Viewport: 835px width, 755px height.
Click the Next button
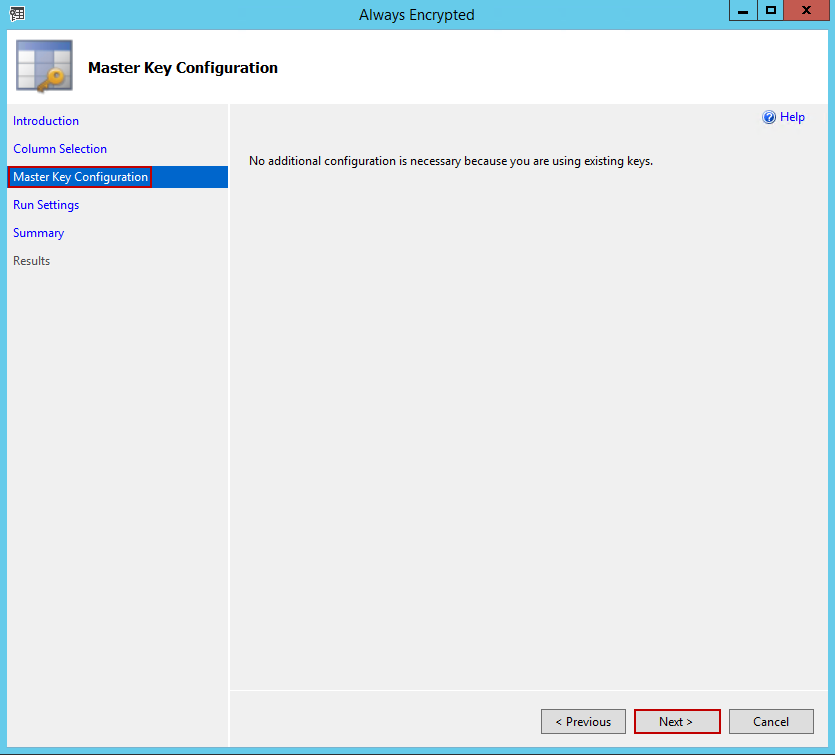677,721
